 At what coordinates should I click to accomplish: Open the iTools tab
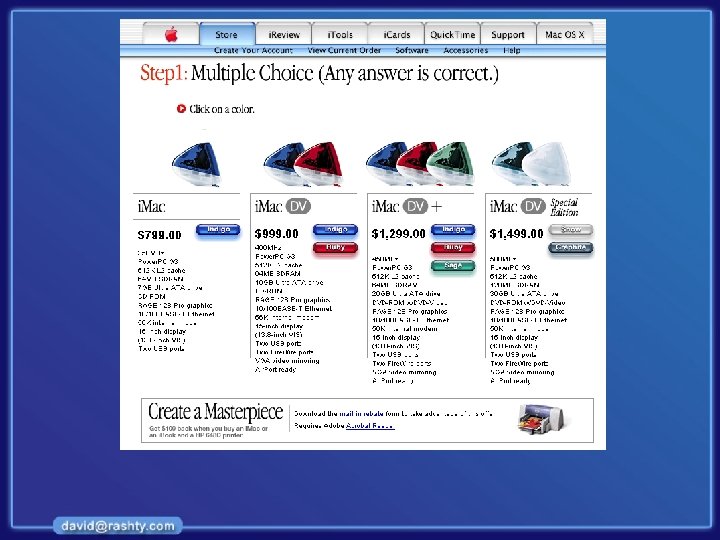(340, 34)
